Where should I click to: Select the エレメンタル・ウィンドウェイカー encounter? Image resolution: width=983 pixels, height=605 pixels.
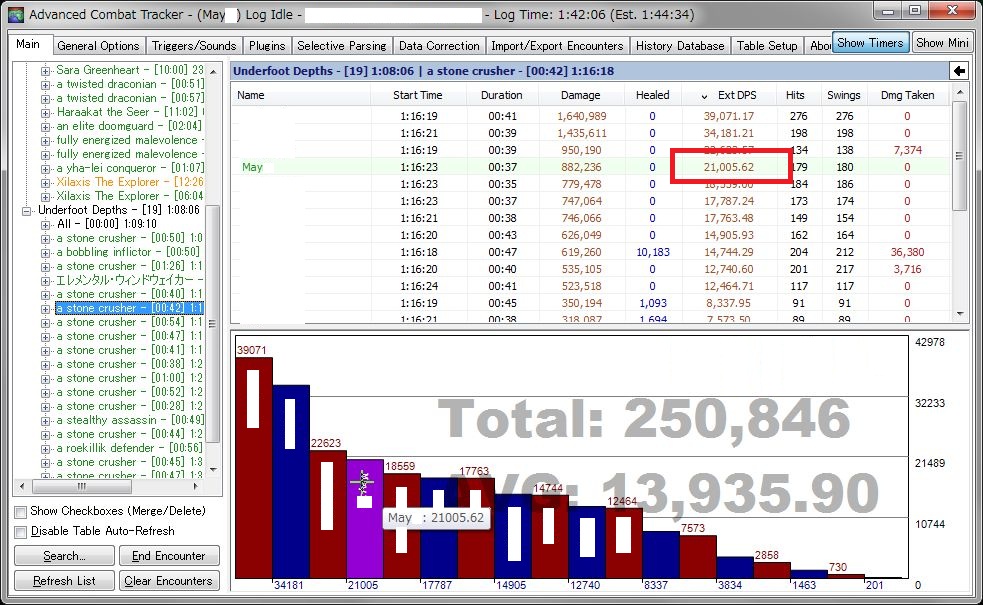click(129, 280)
